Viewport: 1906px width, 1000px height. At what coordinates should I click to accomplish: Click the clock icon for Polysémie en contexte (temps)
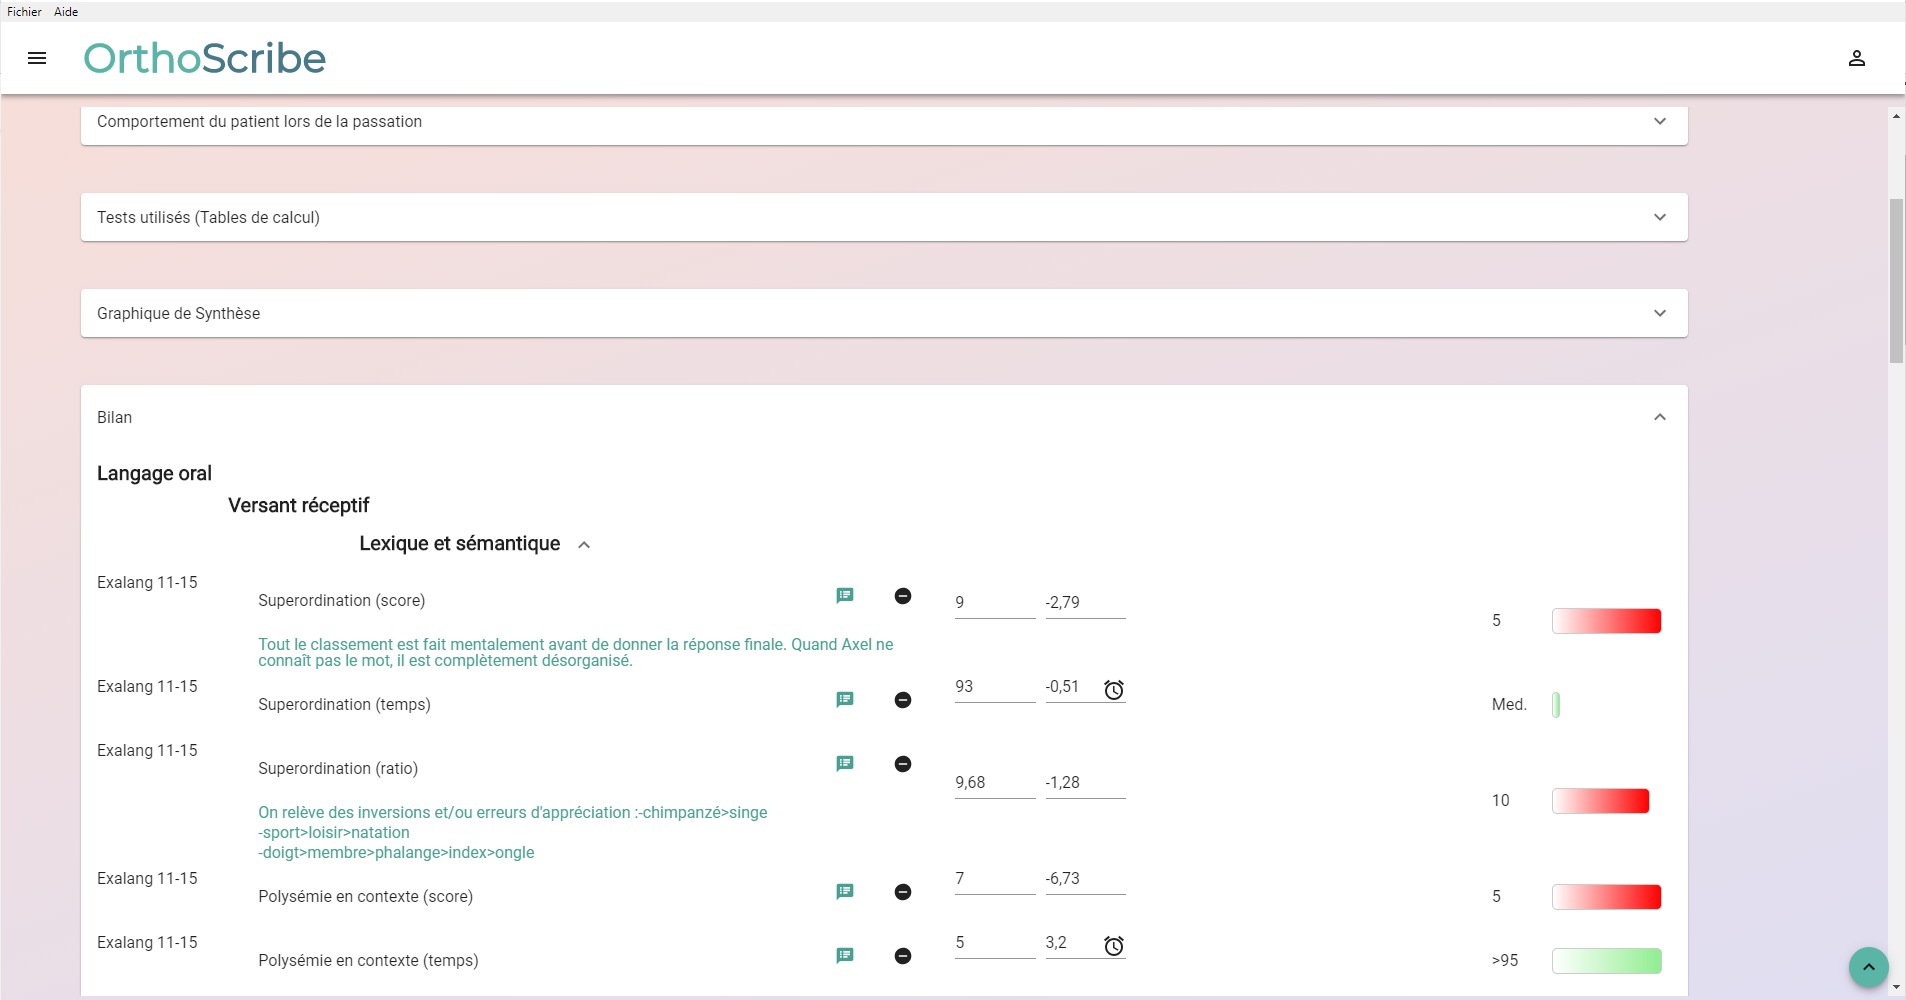click(x=1113, y=946)
